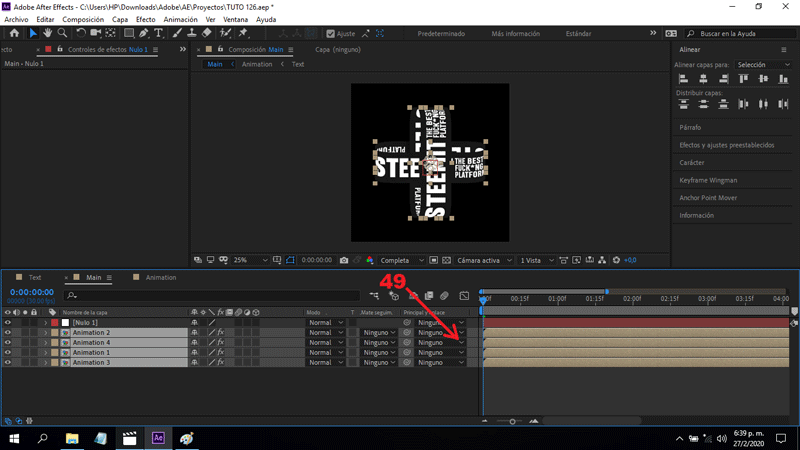Viewport: 800px width, 450px height.
Task: Pick the Rectangle shape tool
Action: pos(129,33)
